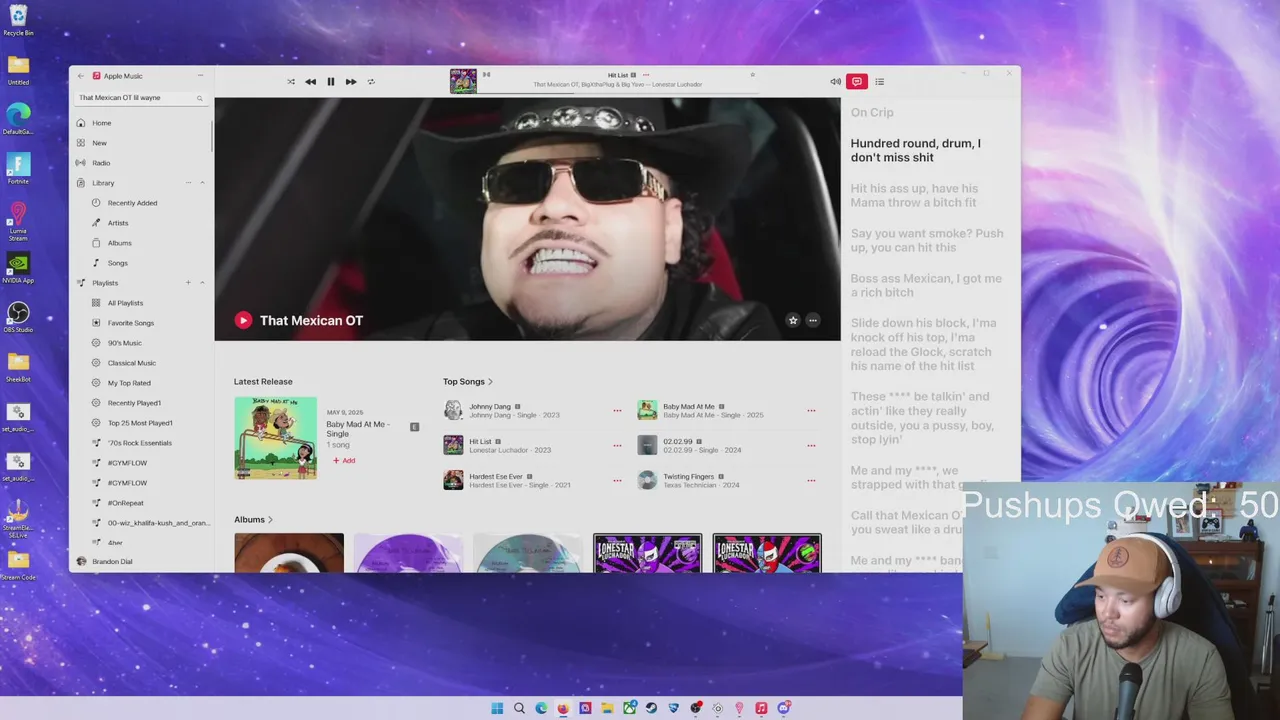Pause the currently playing song

click(x=331, y=82)
